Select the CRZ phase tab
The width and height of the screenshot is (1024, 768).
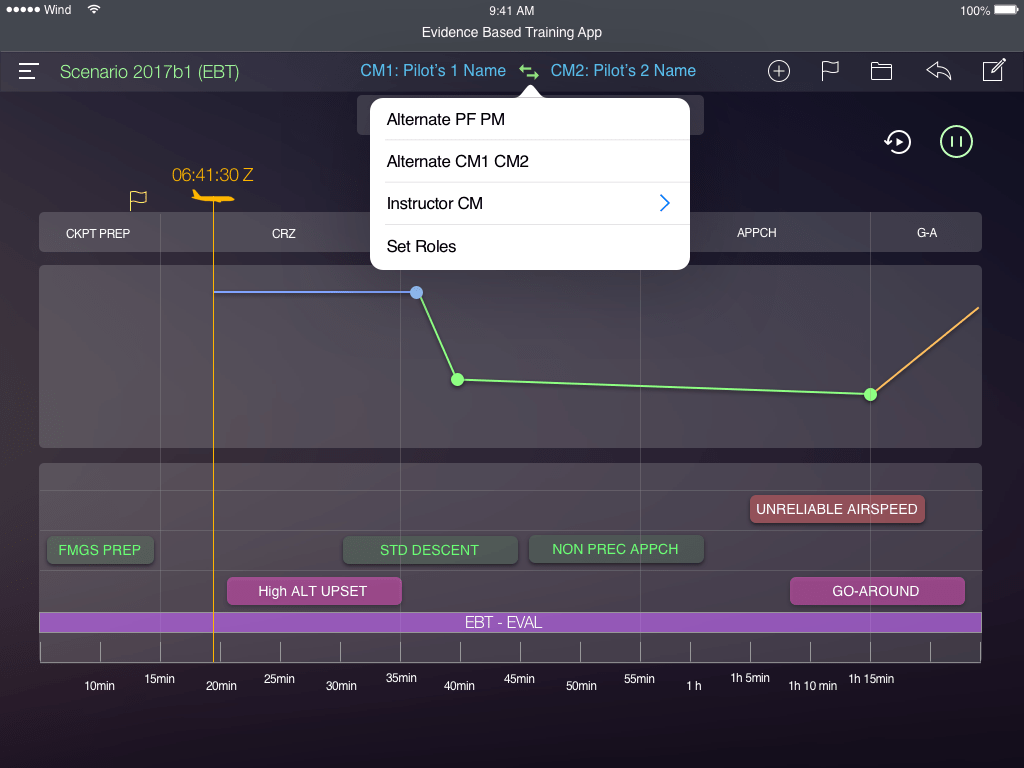pyautogui.click(x=283, y=233)
